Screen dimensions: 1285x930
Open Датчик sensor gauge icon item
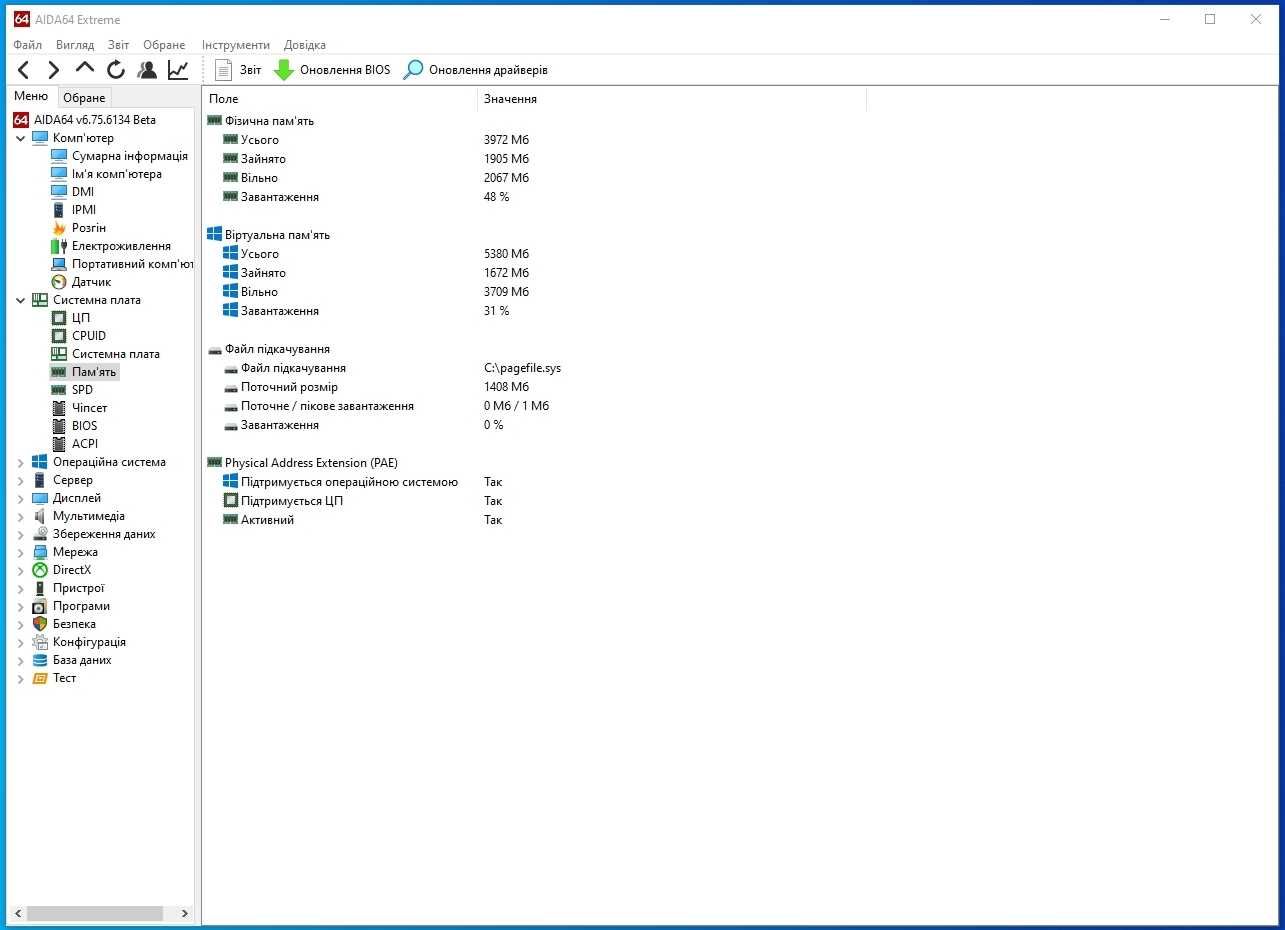59,282
